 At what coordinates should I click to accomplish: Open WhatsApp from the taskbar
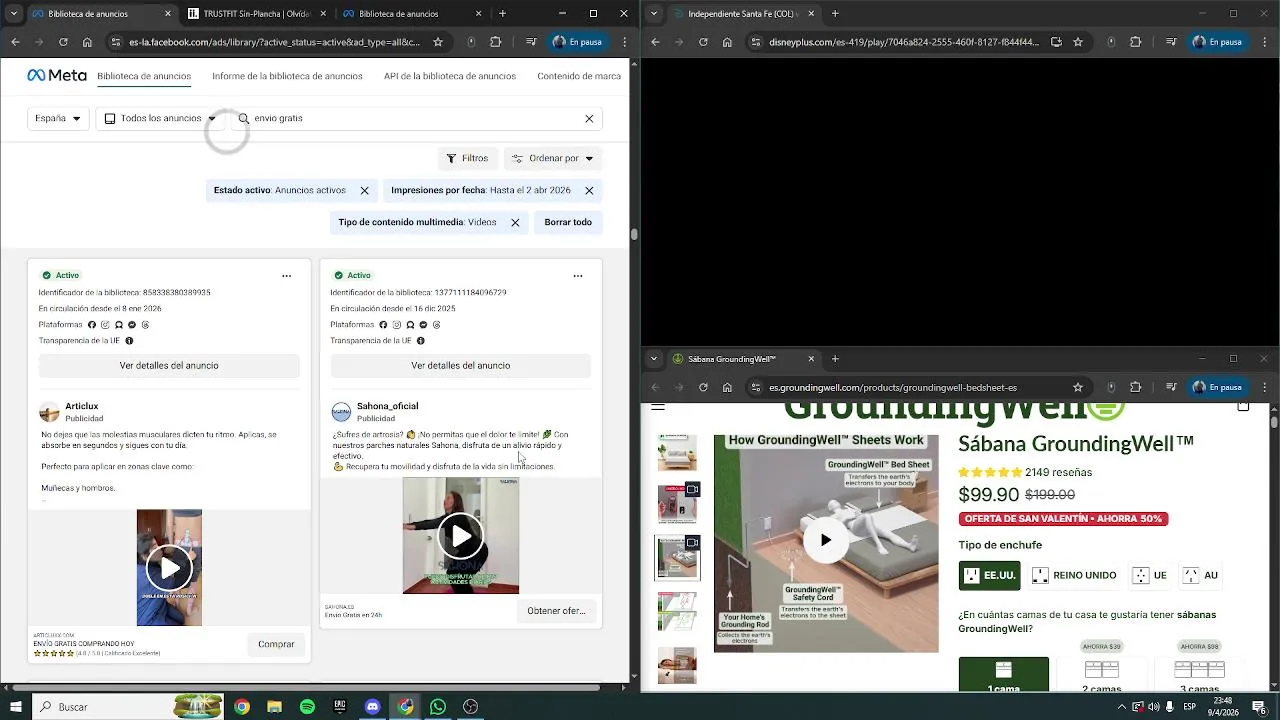tap(438, 707)
